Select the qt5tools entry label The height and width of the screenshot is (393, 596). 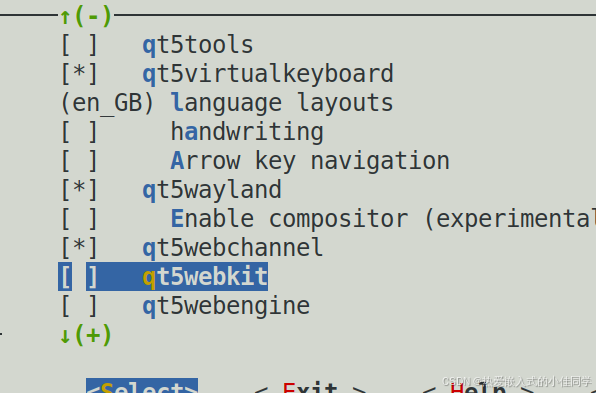(x=198, y=45)
